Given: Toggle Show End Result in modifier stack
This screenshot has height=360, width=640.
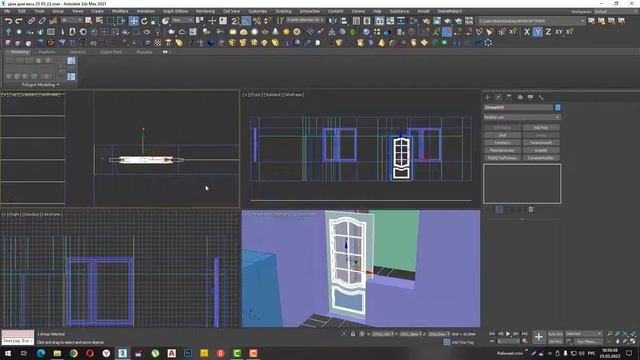Looking at the screenshot, I should (499, 209).
